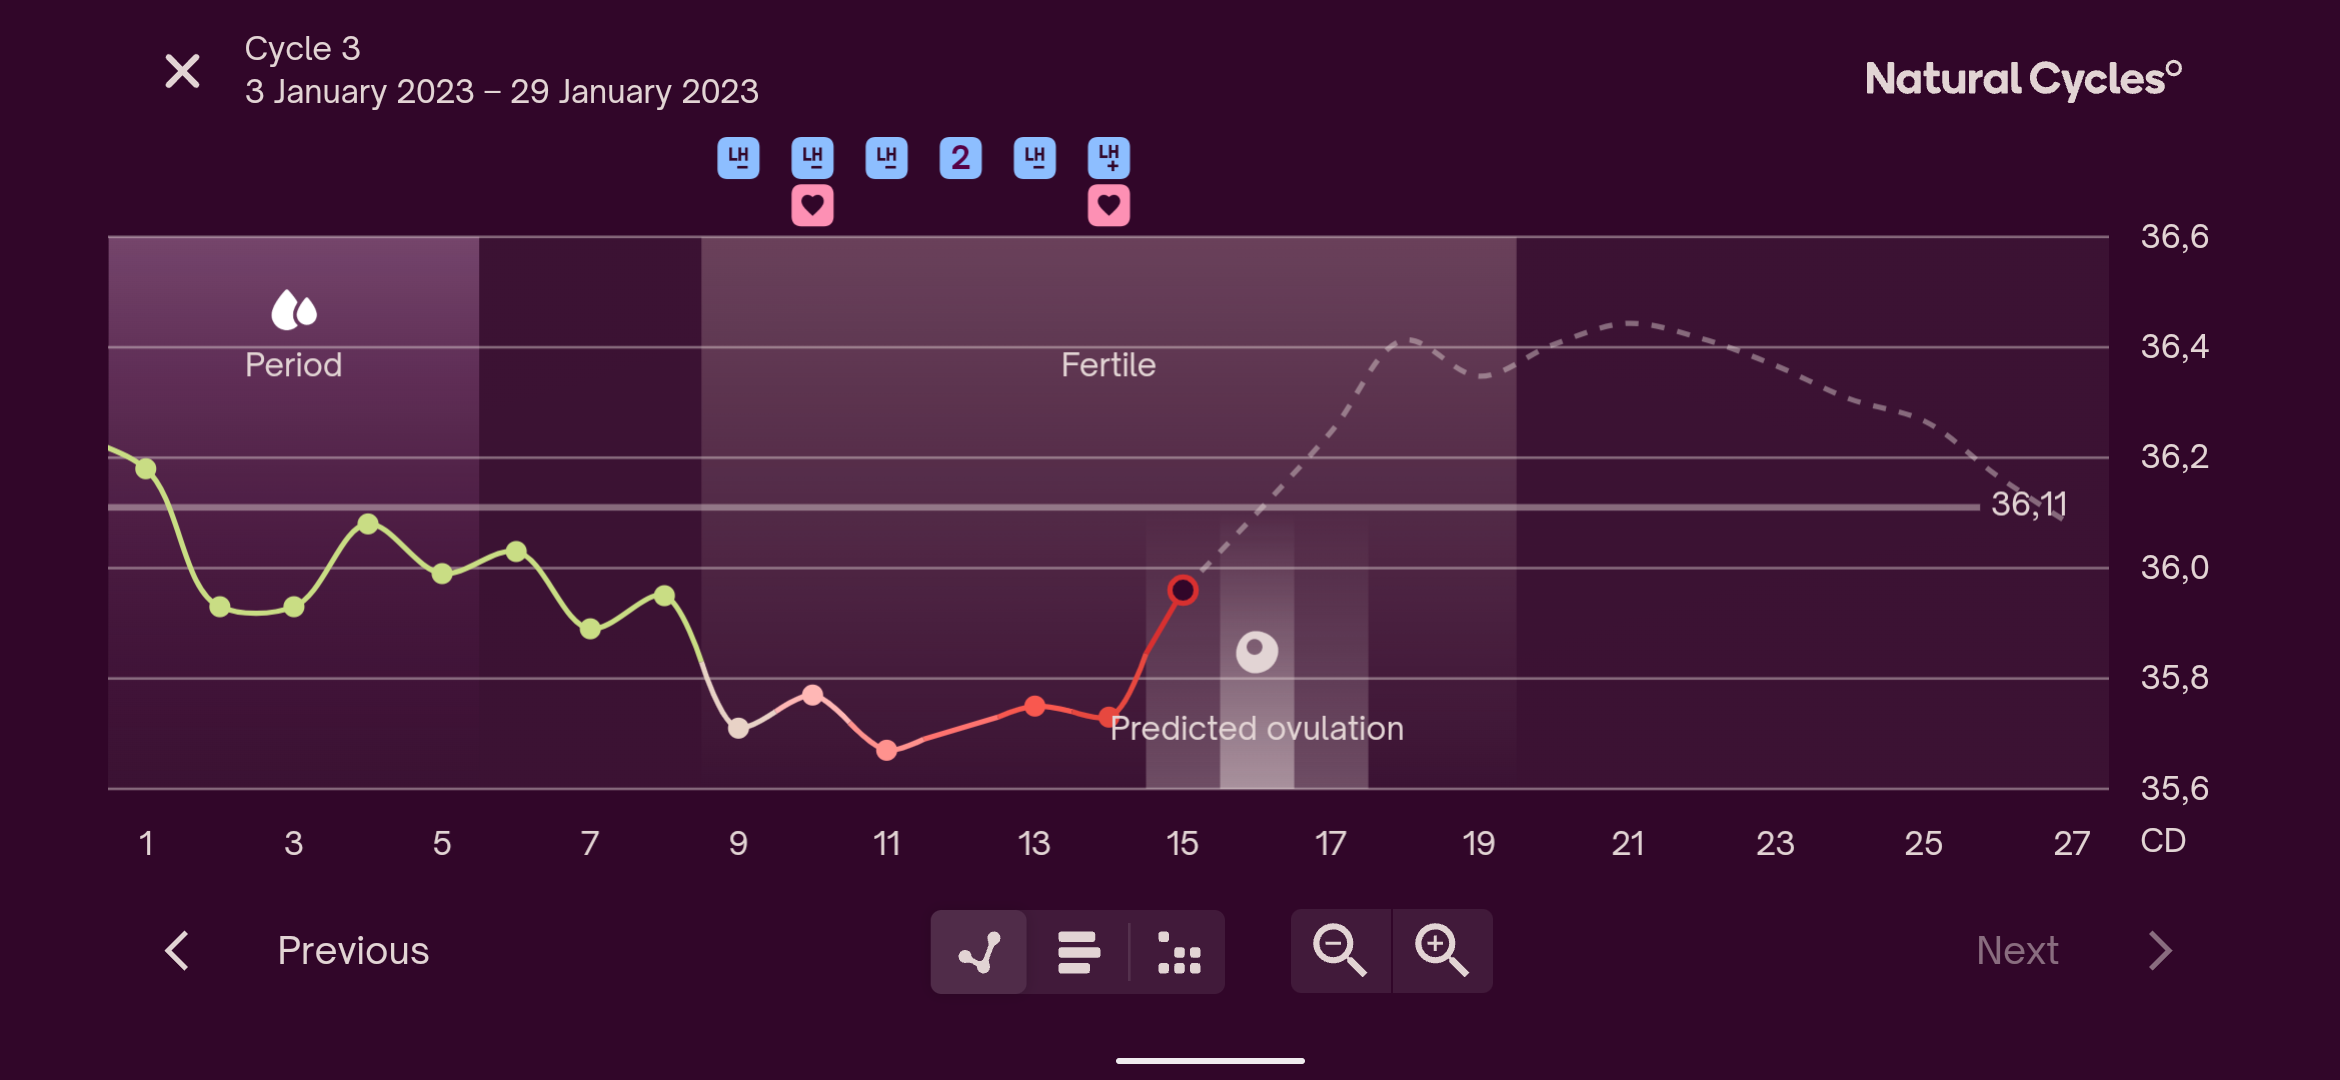Tap the LH test icon on cycle day 9

pos(738,158)
